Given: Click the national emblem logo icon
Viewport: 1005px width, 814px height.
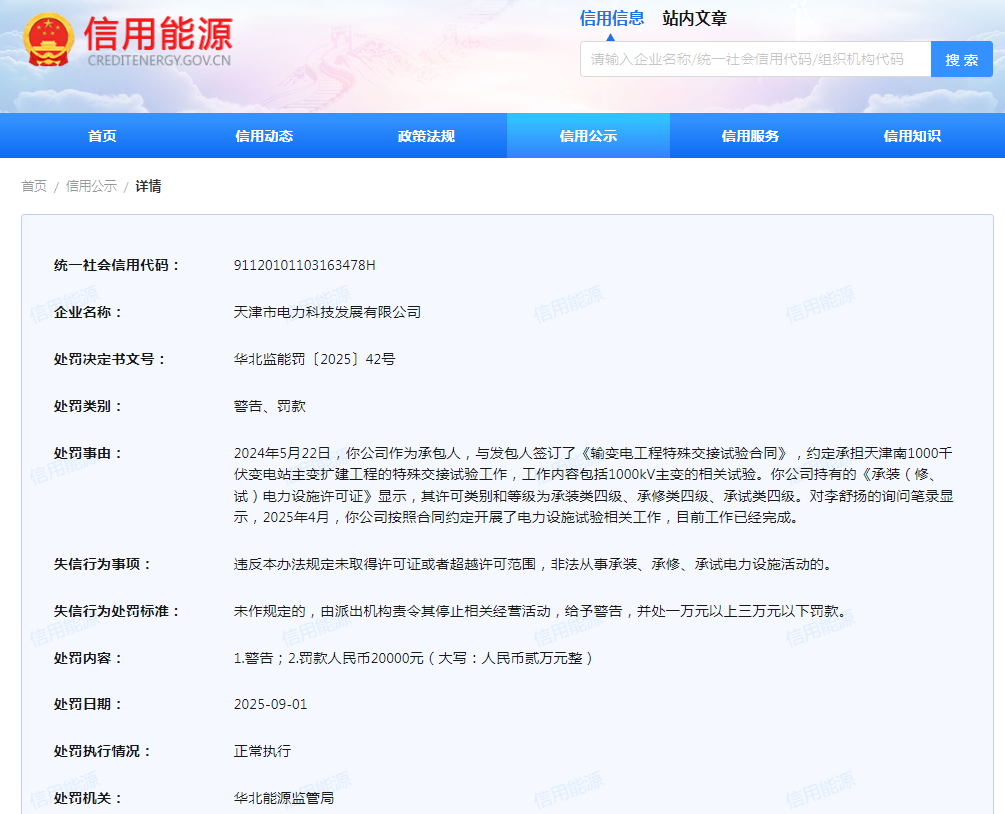Looking at the screenshot, I should pos(49,39).
